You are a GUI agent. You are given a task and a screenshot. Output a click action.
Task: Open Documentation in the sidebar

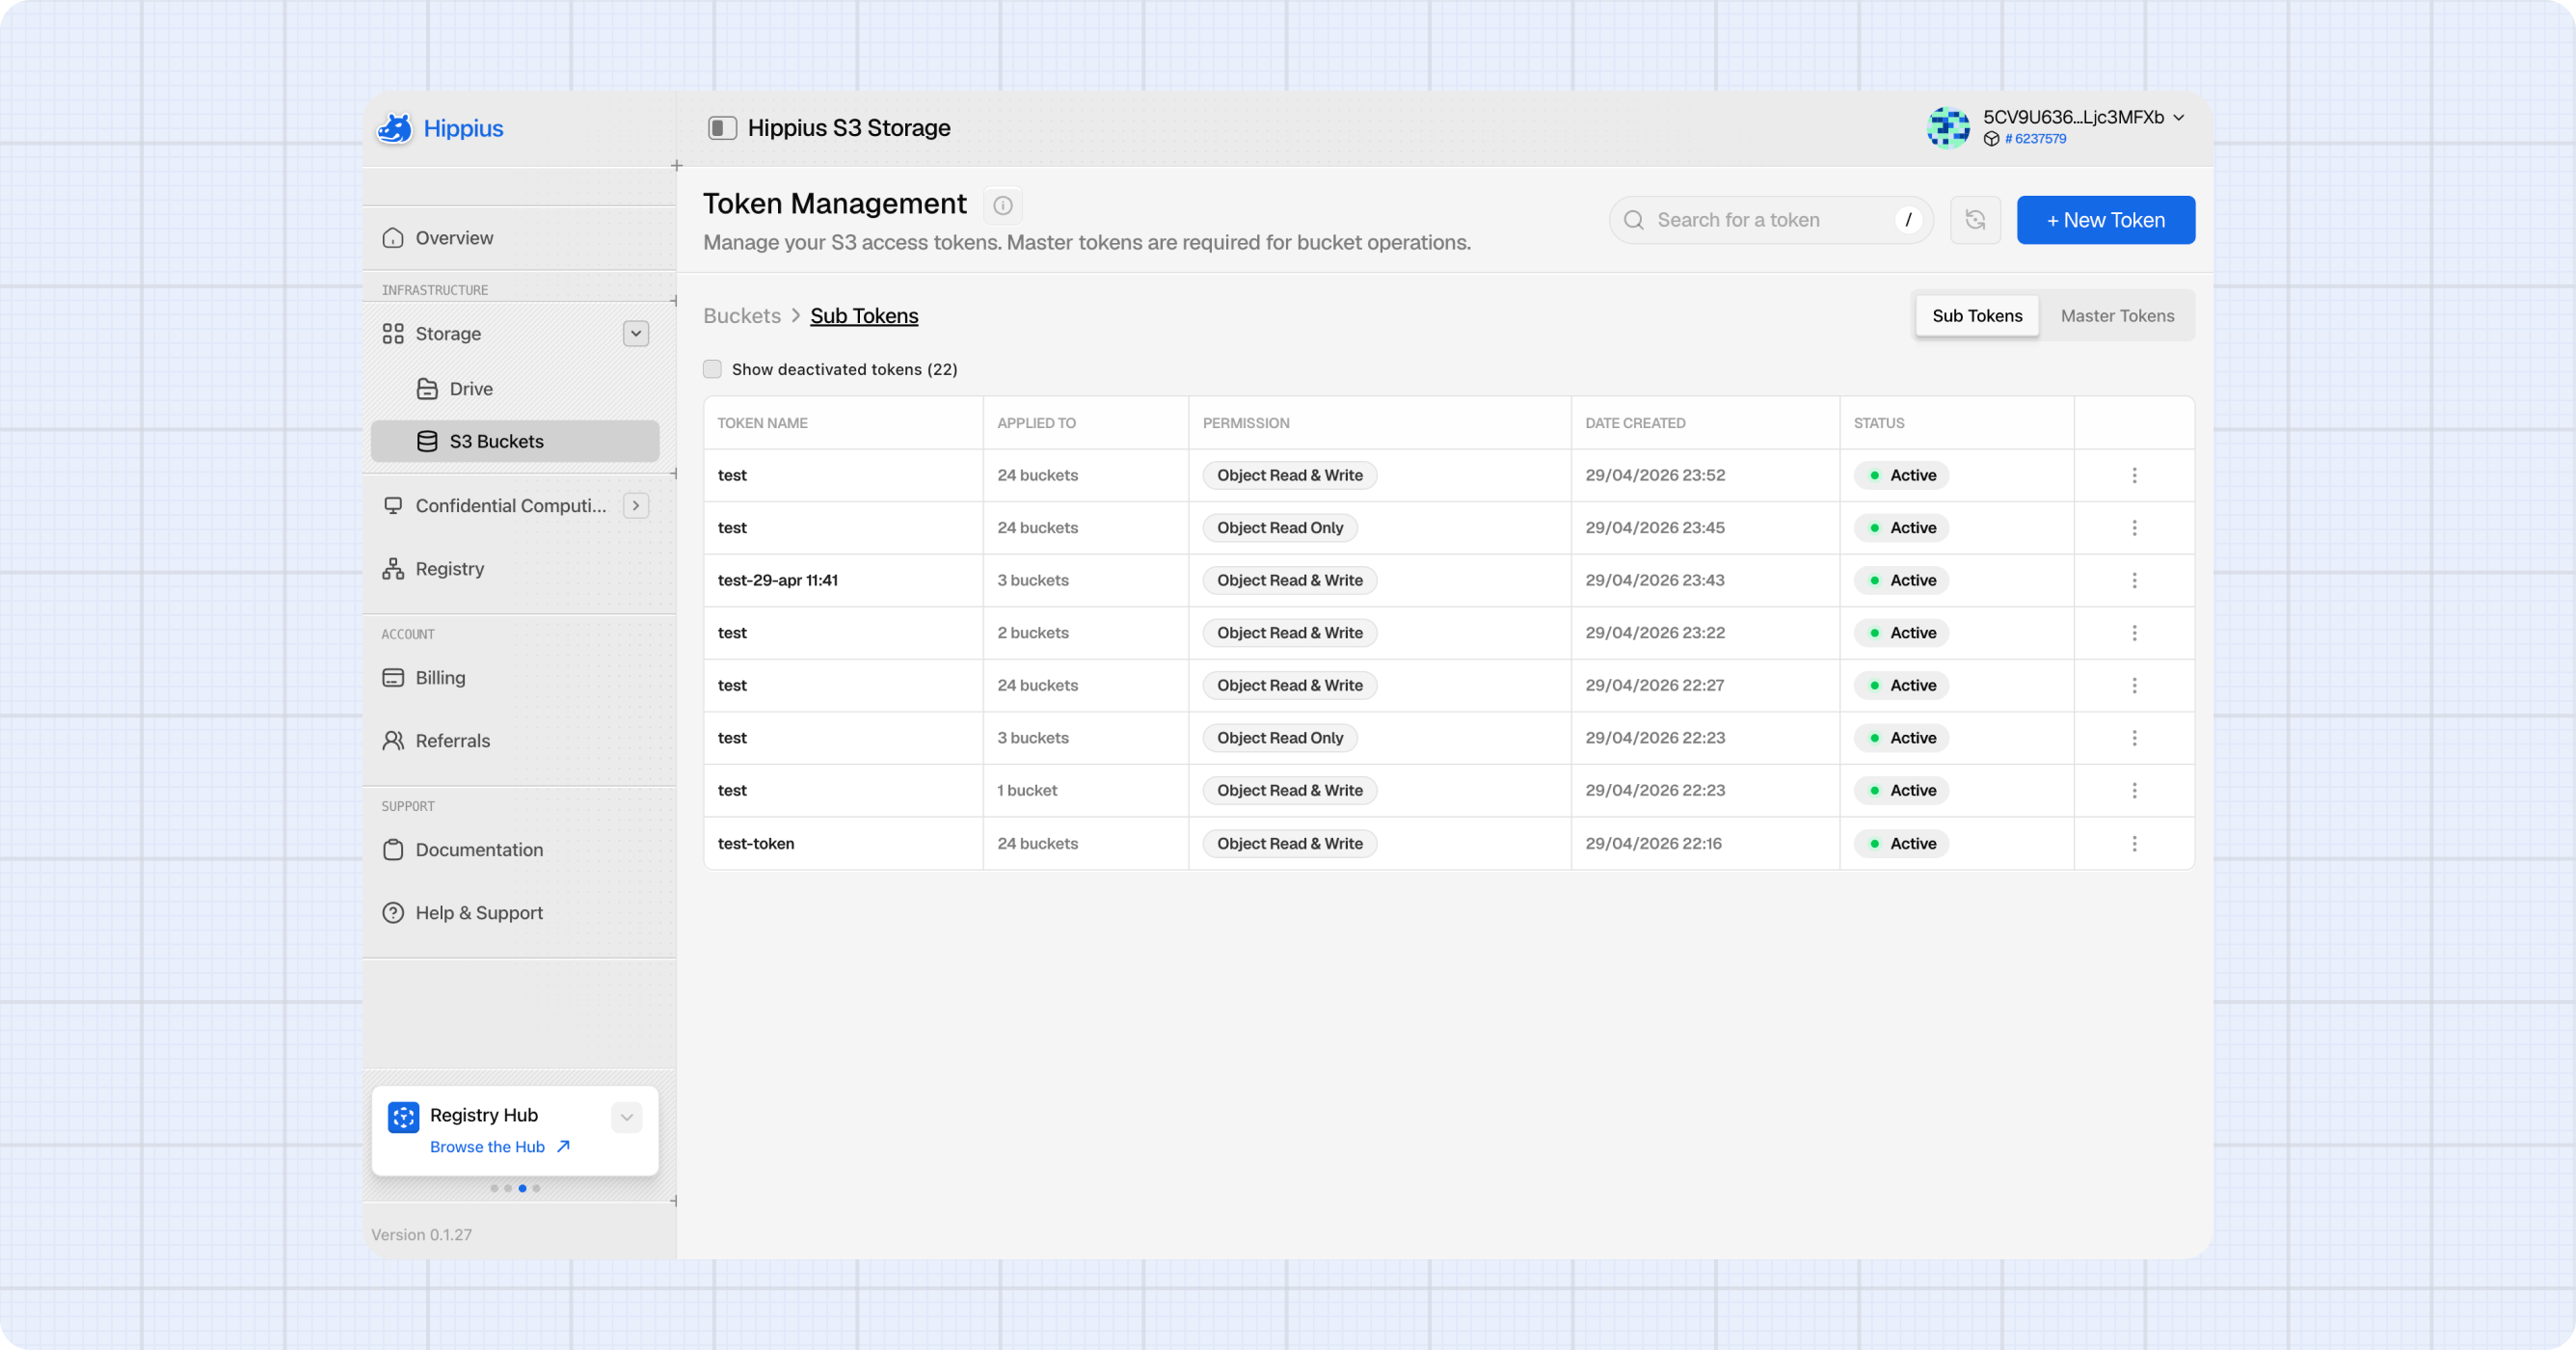[x=515, y=850]
